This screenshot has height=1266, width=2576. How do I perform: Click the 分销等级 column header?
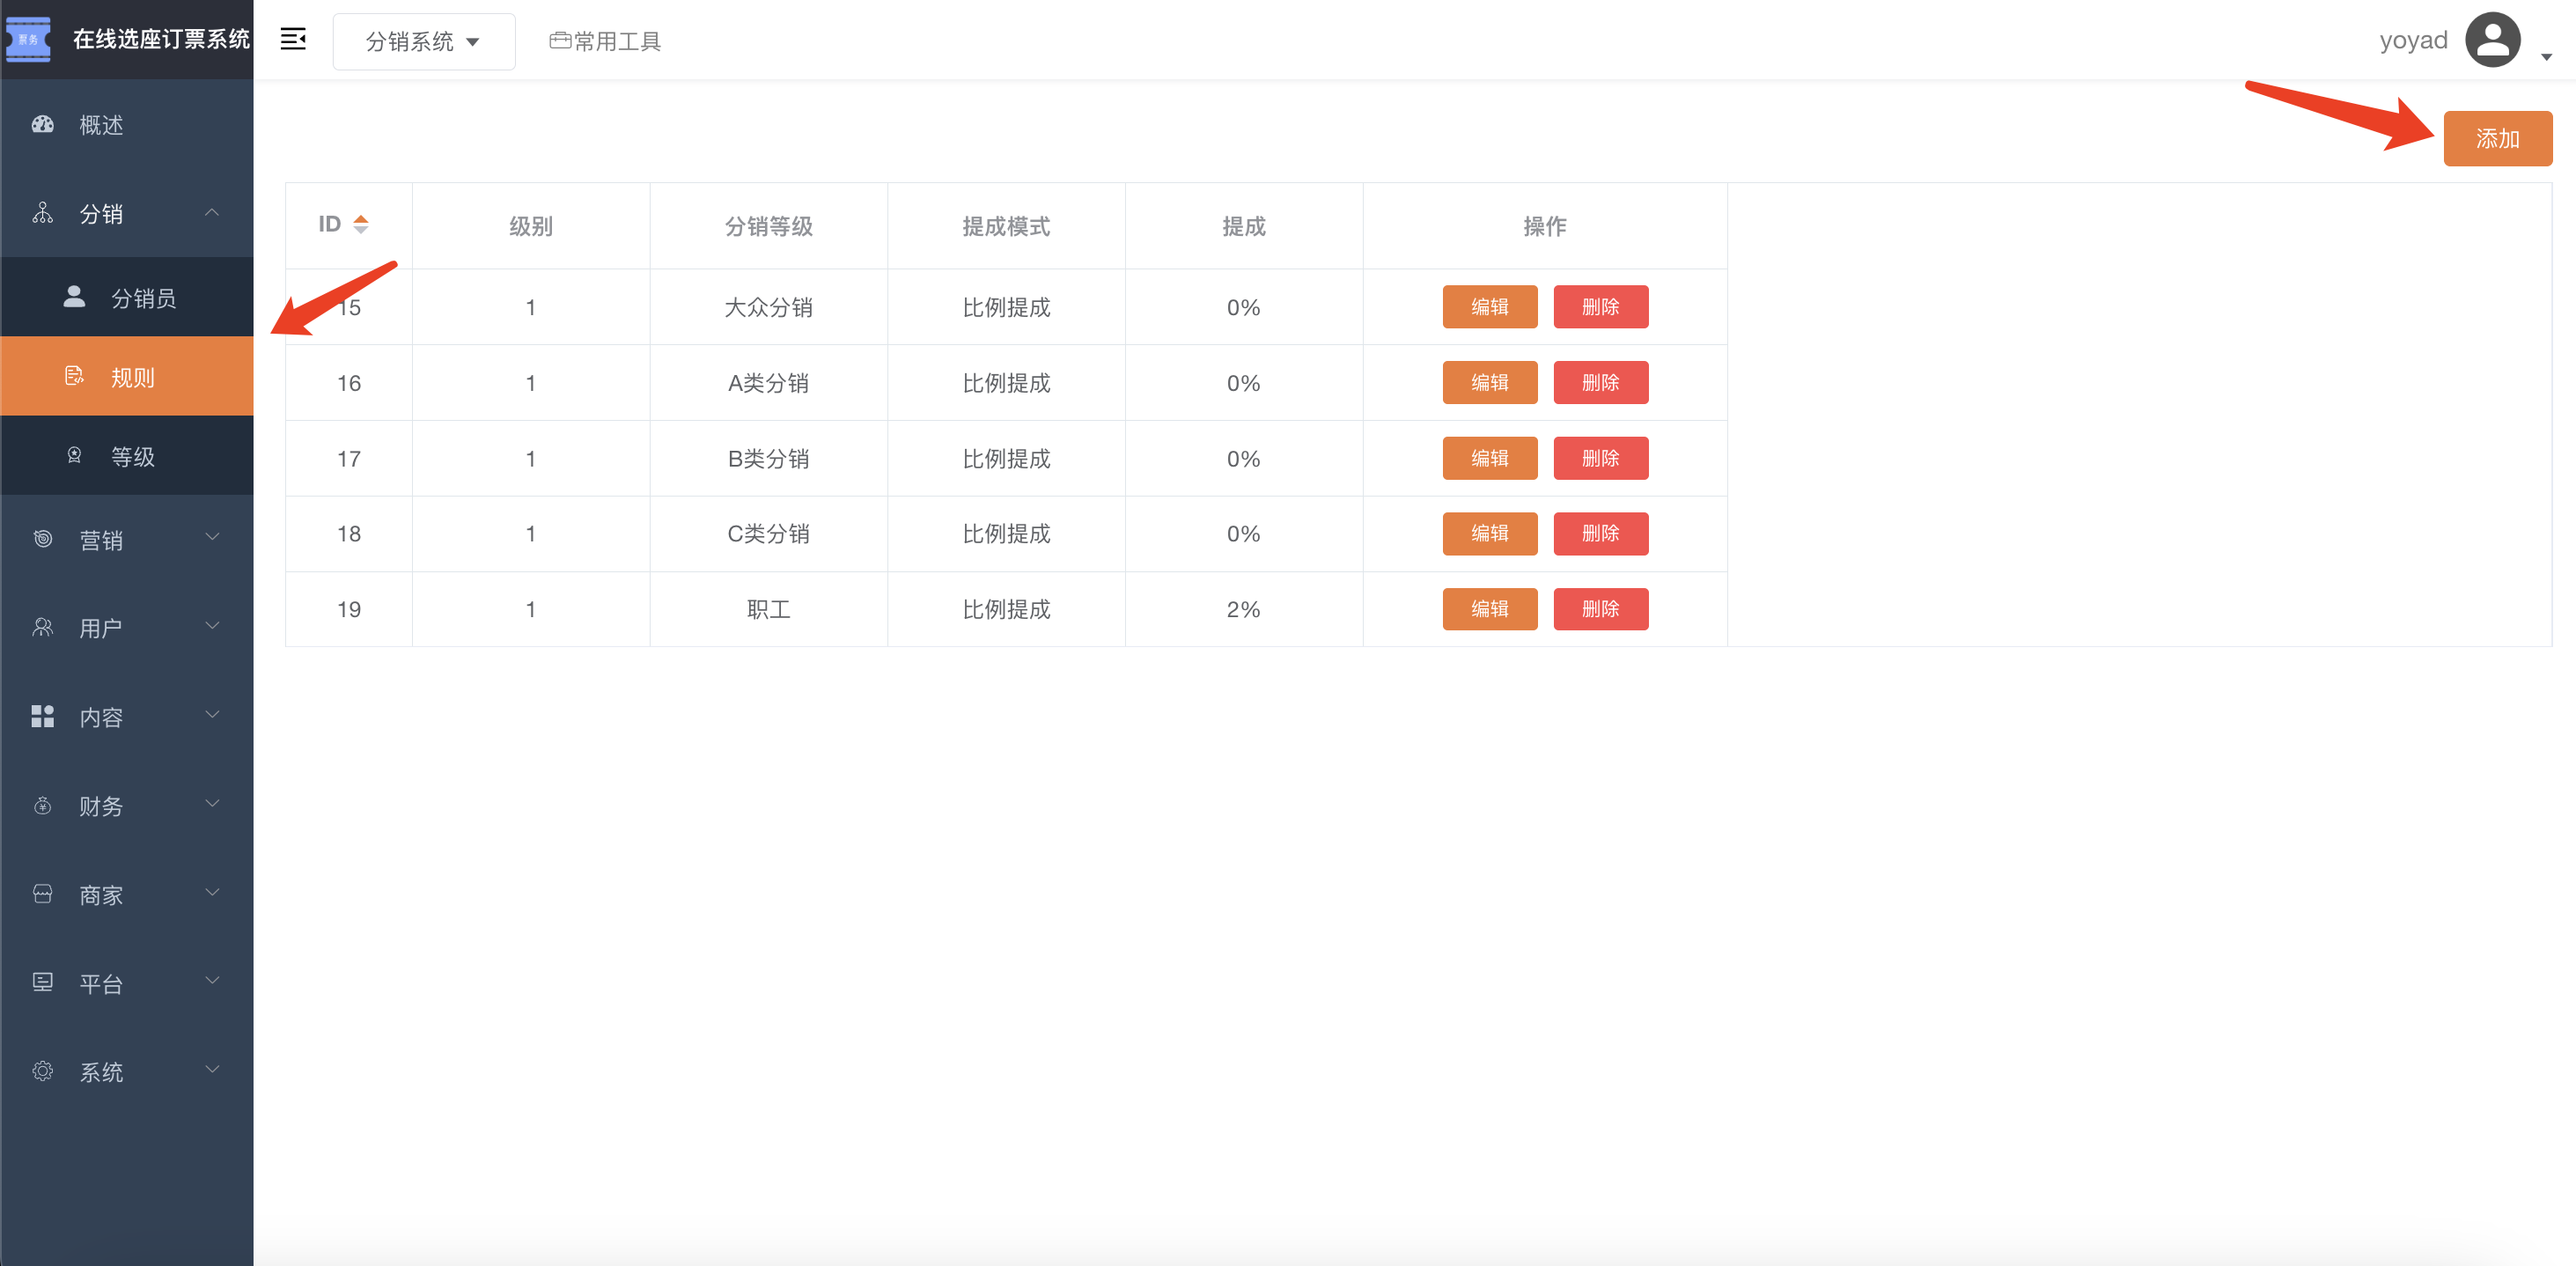[x=768, y=226]
